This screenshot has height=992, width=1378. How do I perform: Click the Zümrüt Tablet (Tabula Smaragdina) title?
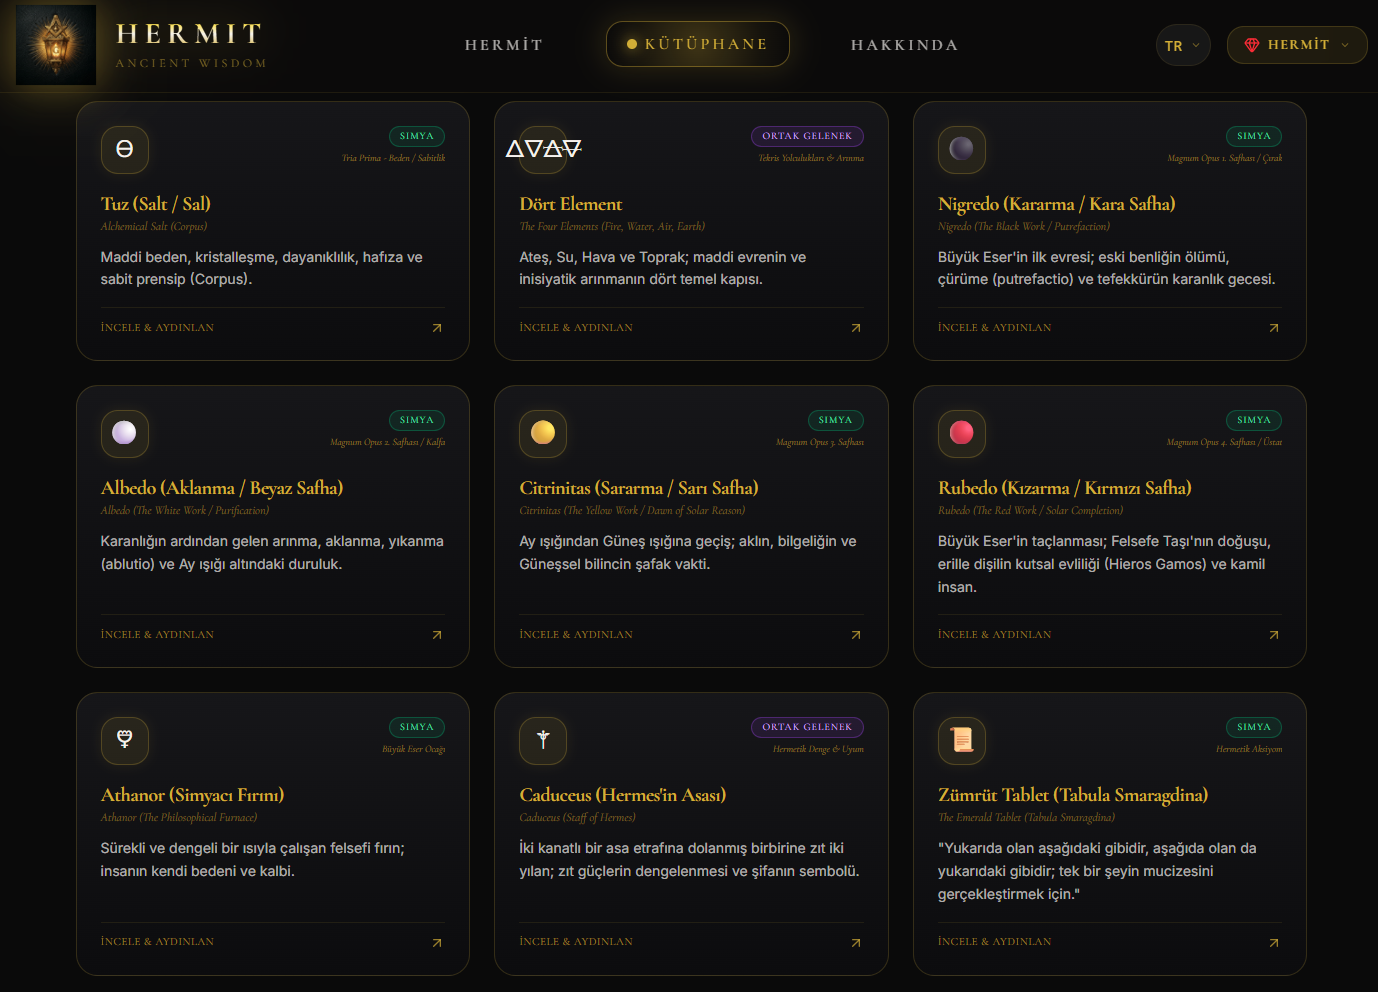[1073, 795]
